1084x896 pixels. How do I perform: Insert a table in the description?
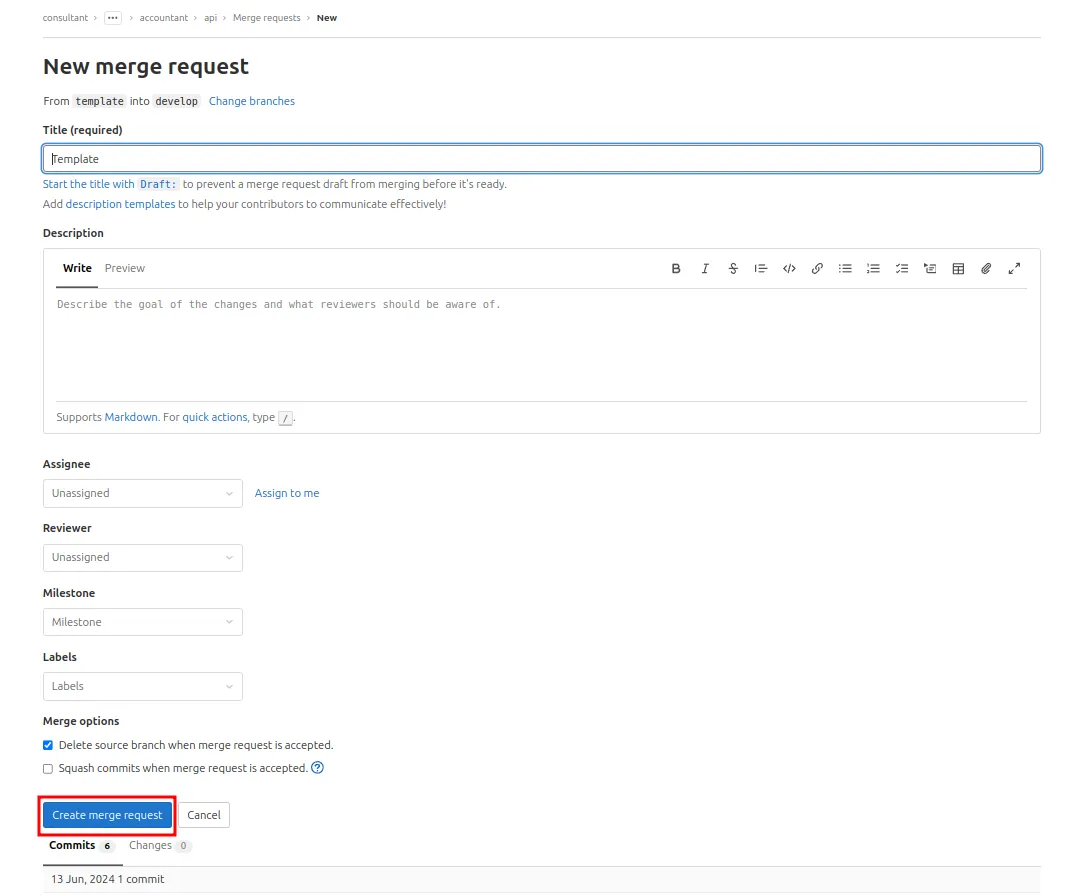958,269
